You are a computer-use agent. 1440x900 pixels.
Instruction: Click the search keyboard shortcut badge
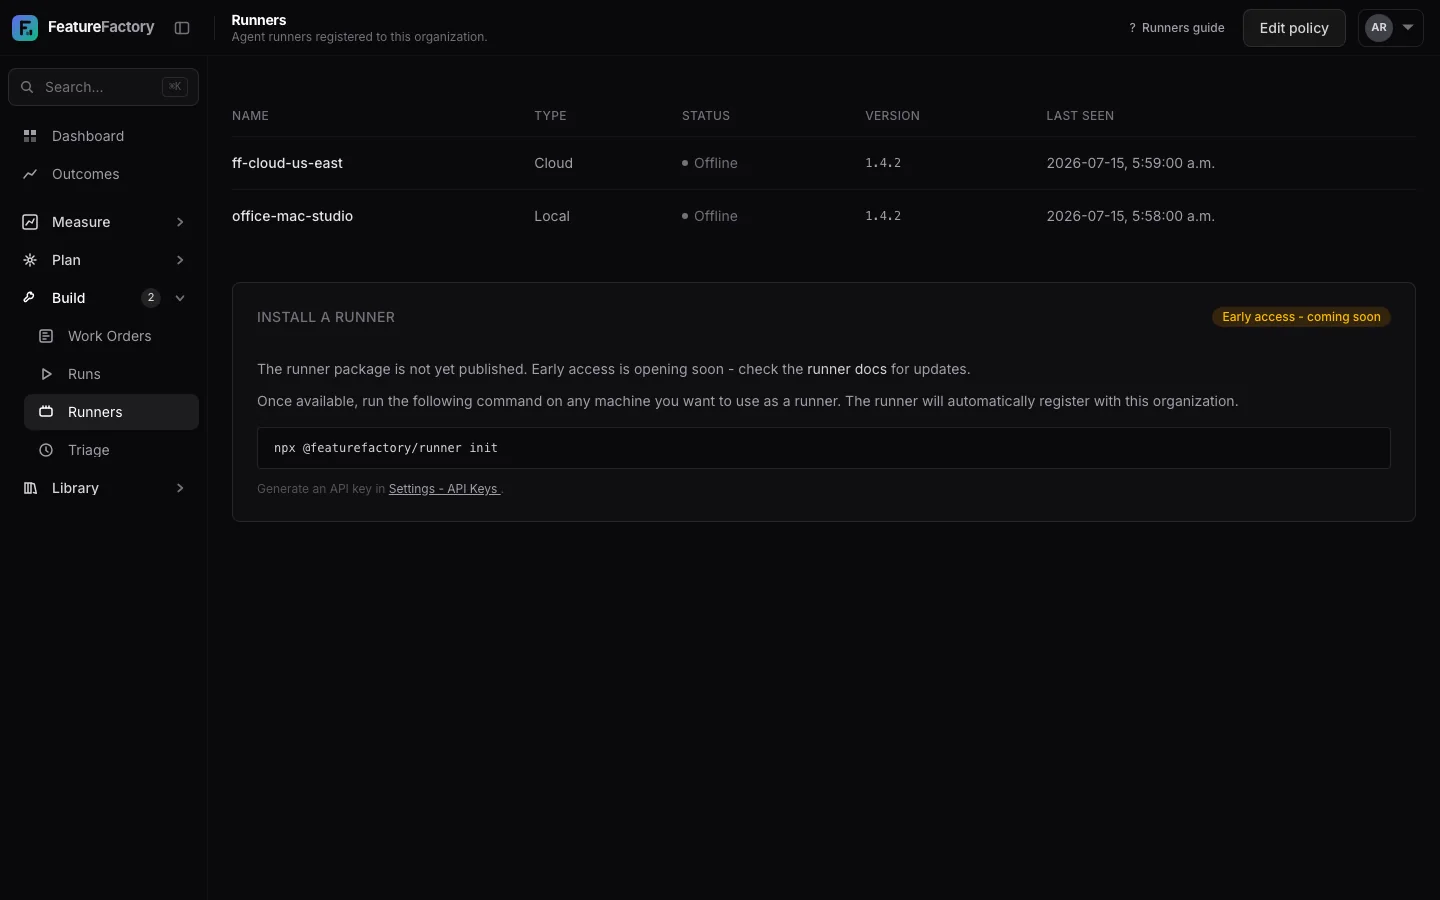[175, 87]
